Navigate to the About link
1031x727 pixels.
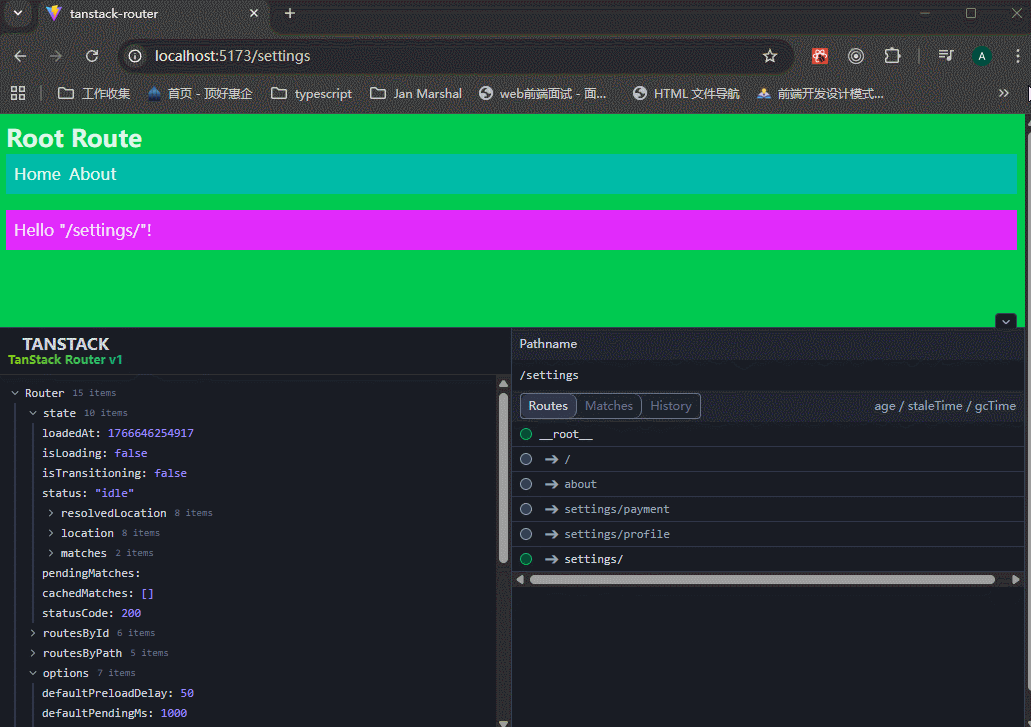(92, 174)
